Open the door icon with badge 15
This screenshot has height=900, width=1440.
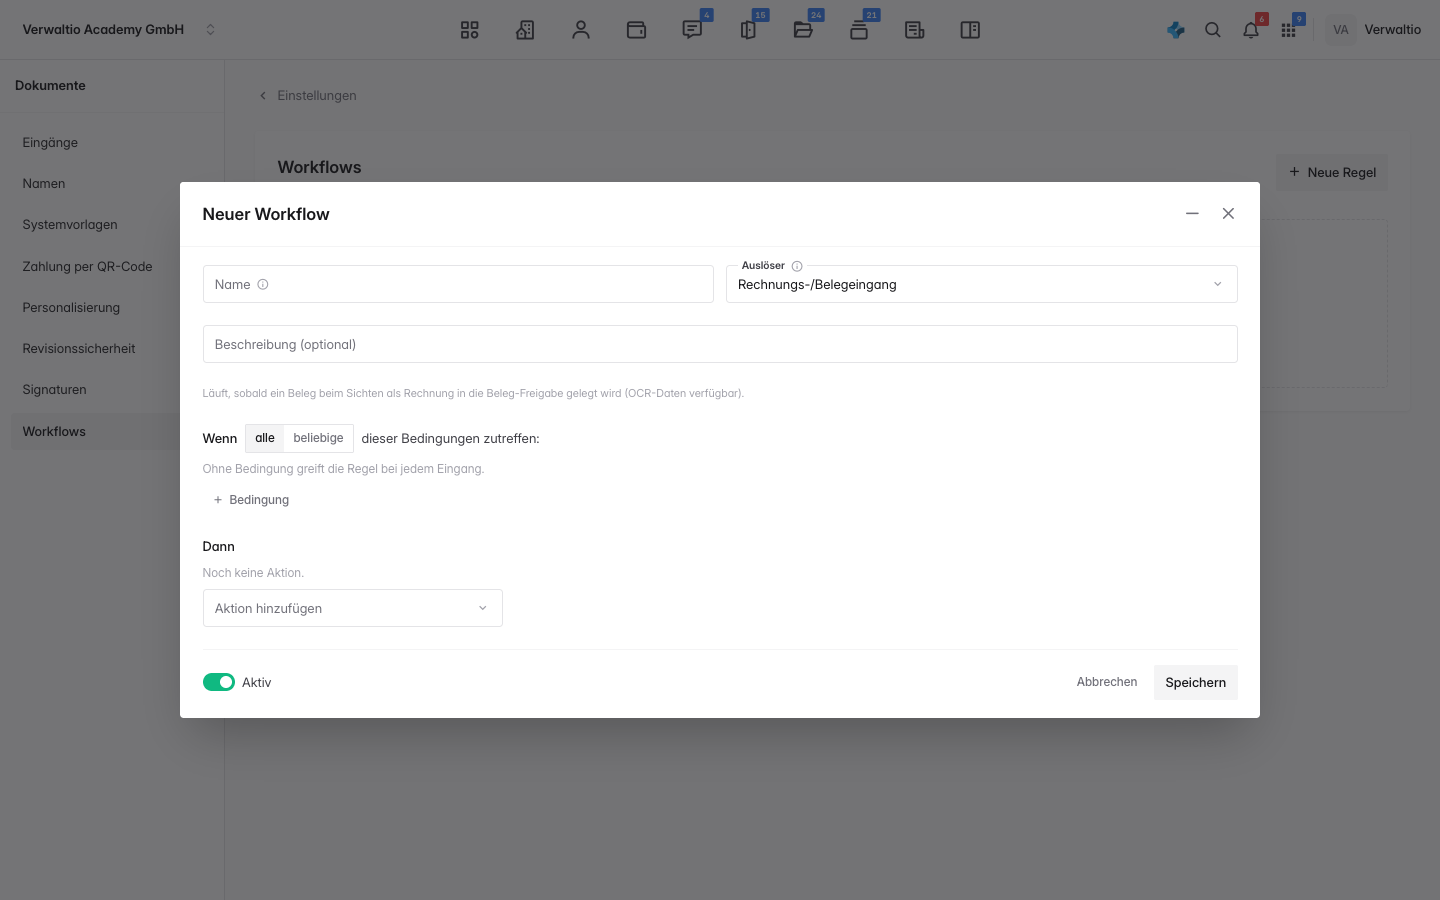748,30
